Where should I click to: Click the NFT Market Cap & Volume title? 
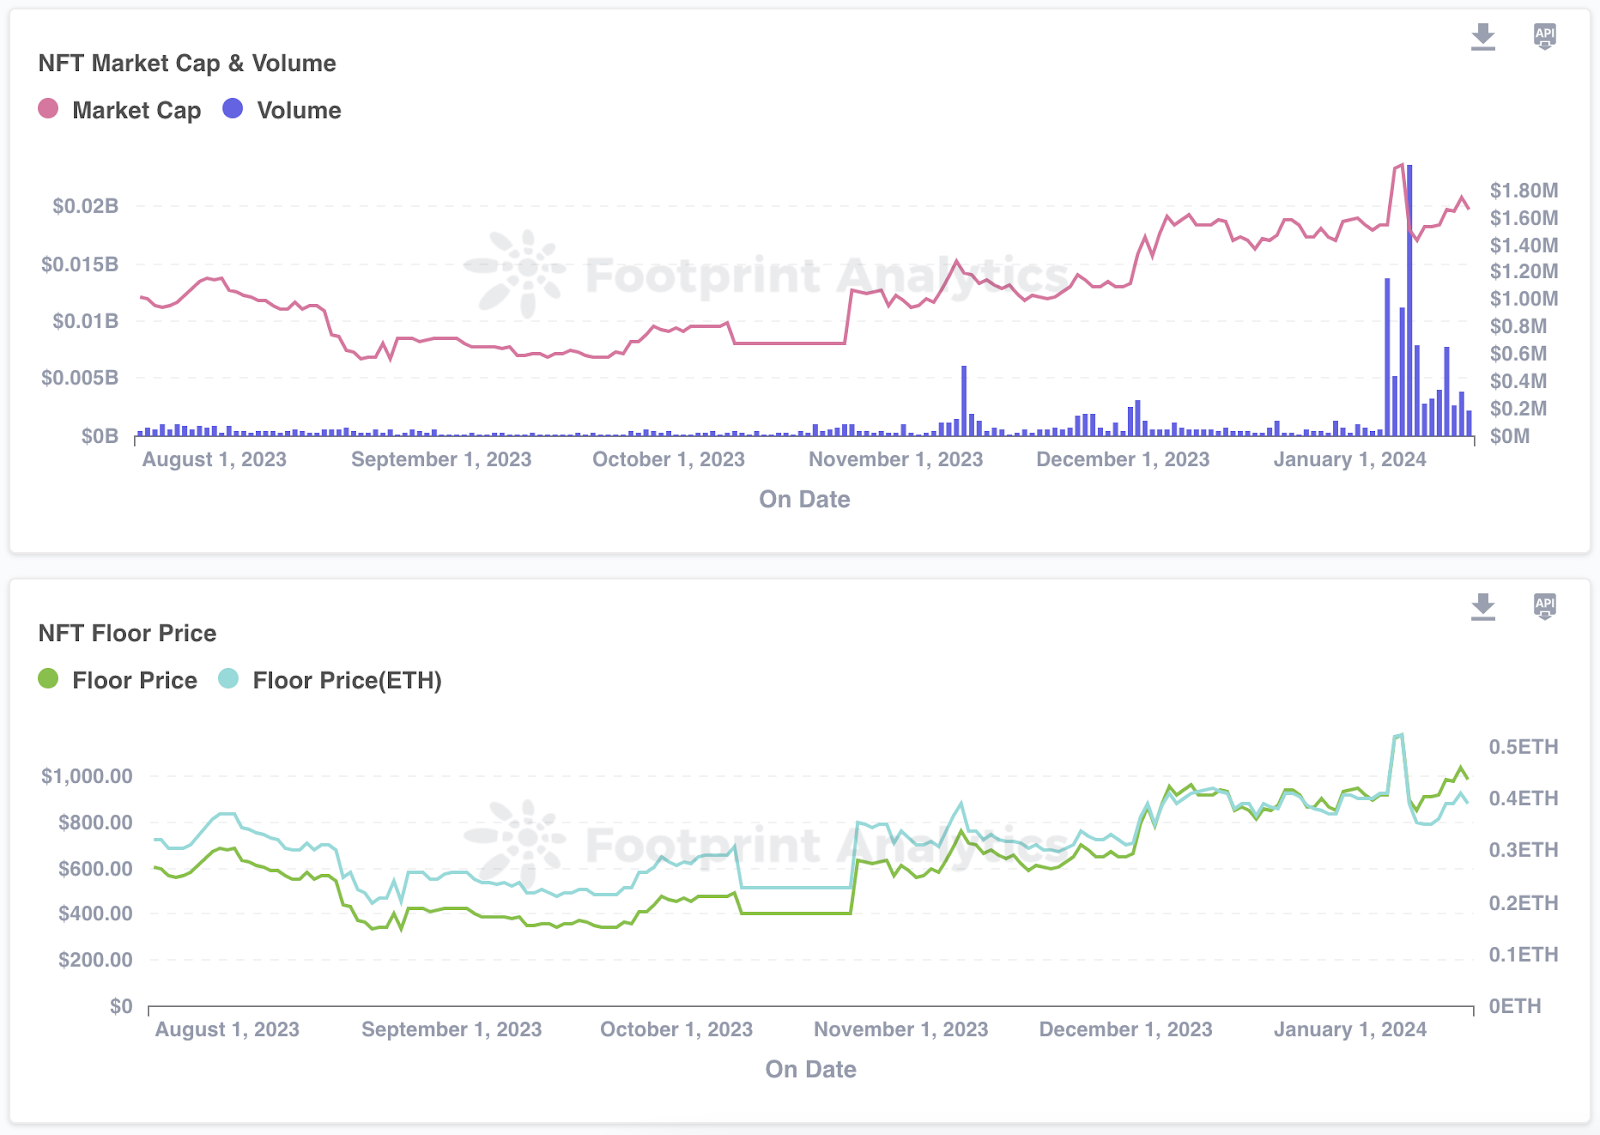(x=187, y=63)
